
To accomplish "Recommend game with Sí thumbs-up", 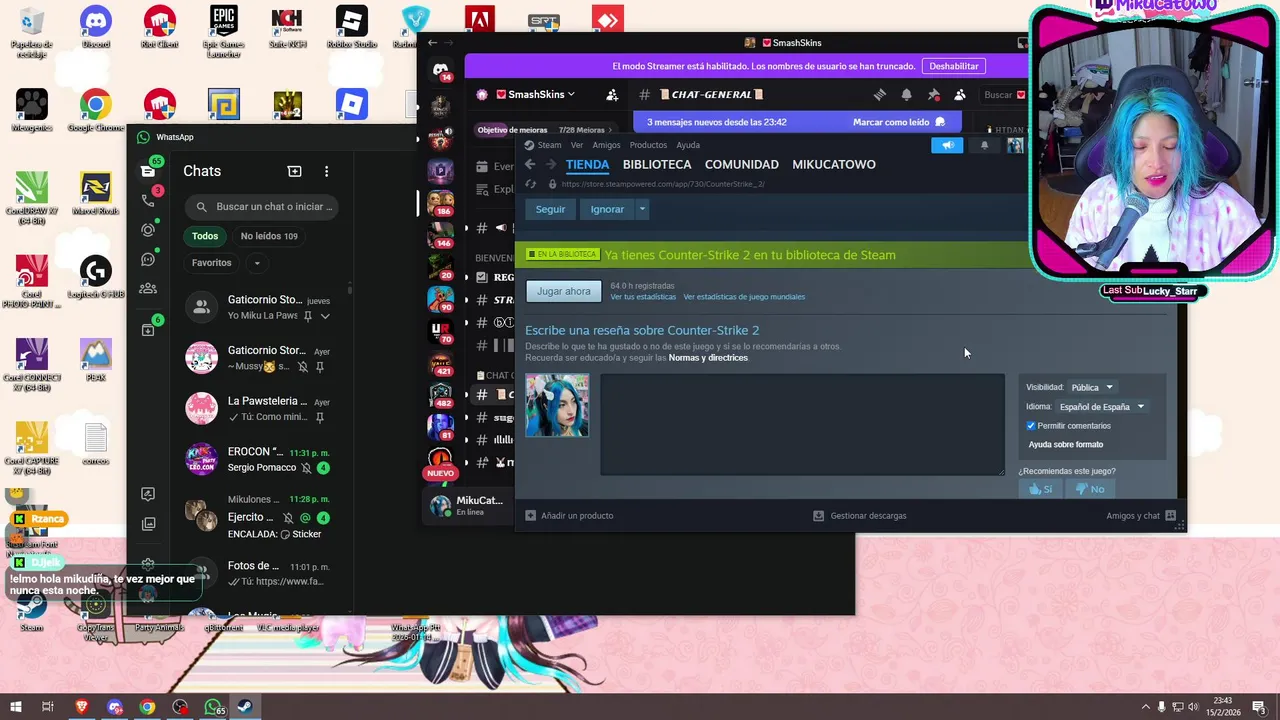I will click(x=1041, y=489).
